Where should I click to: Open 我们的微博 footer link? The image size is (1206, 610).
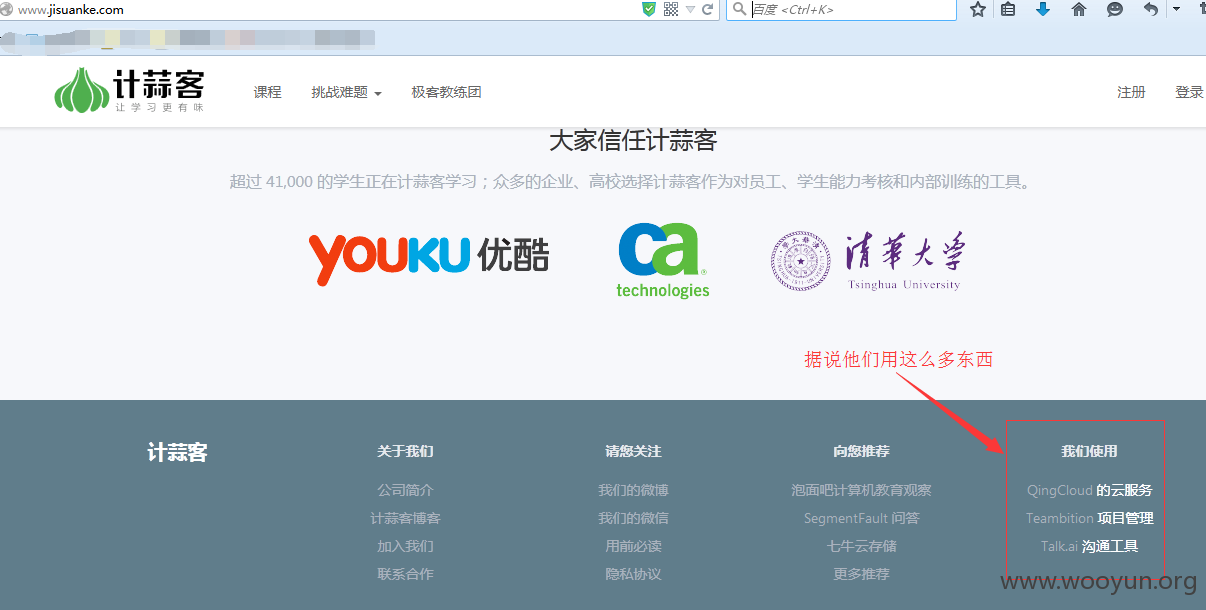pyautogui.click(x=633, y=490)
